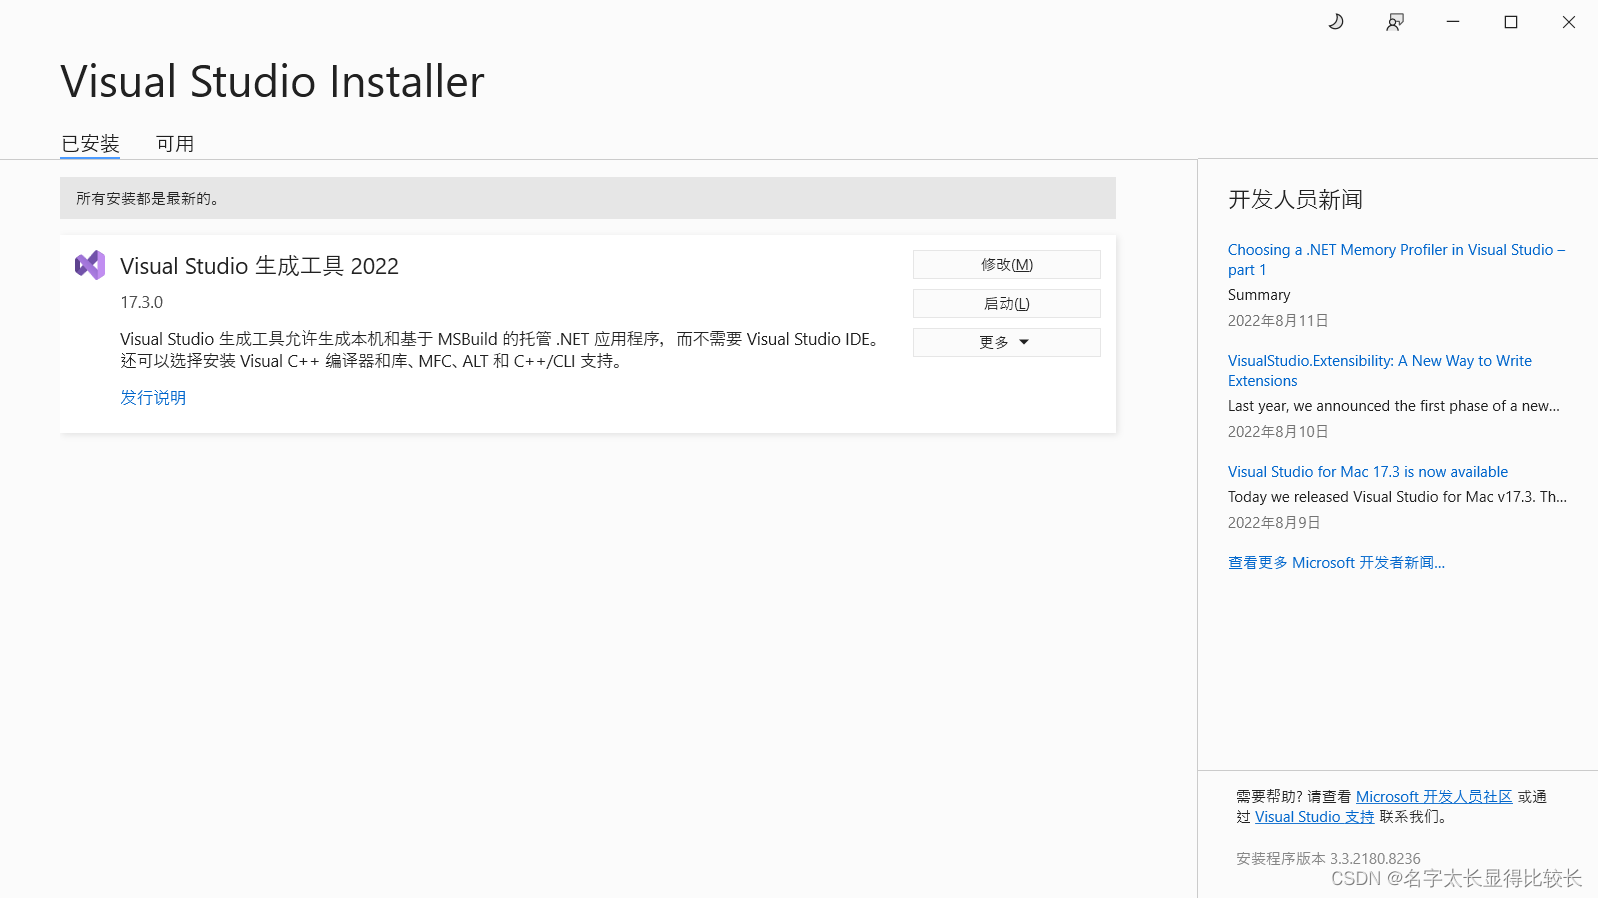Minimize the installer window
1598x898 pixels.
coord(1453,22)
